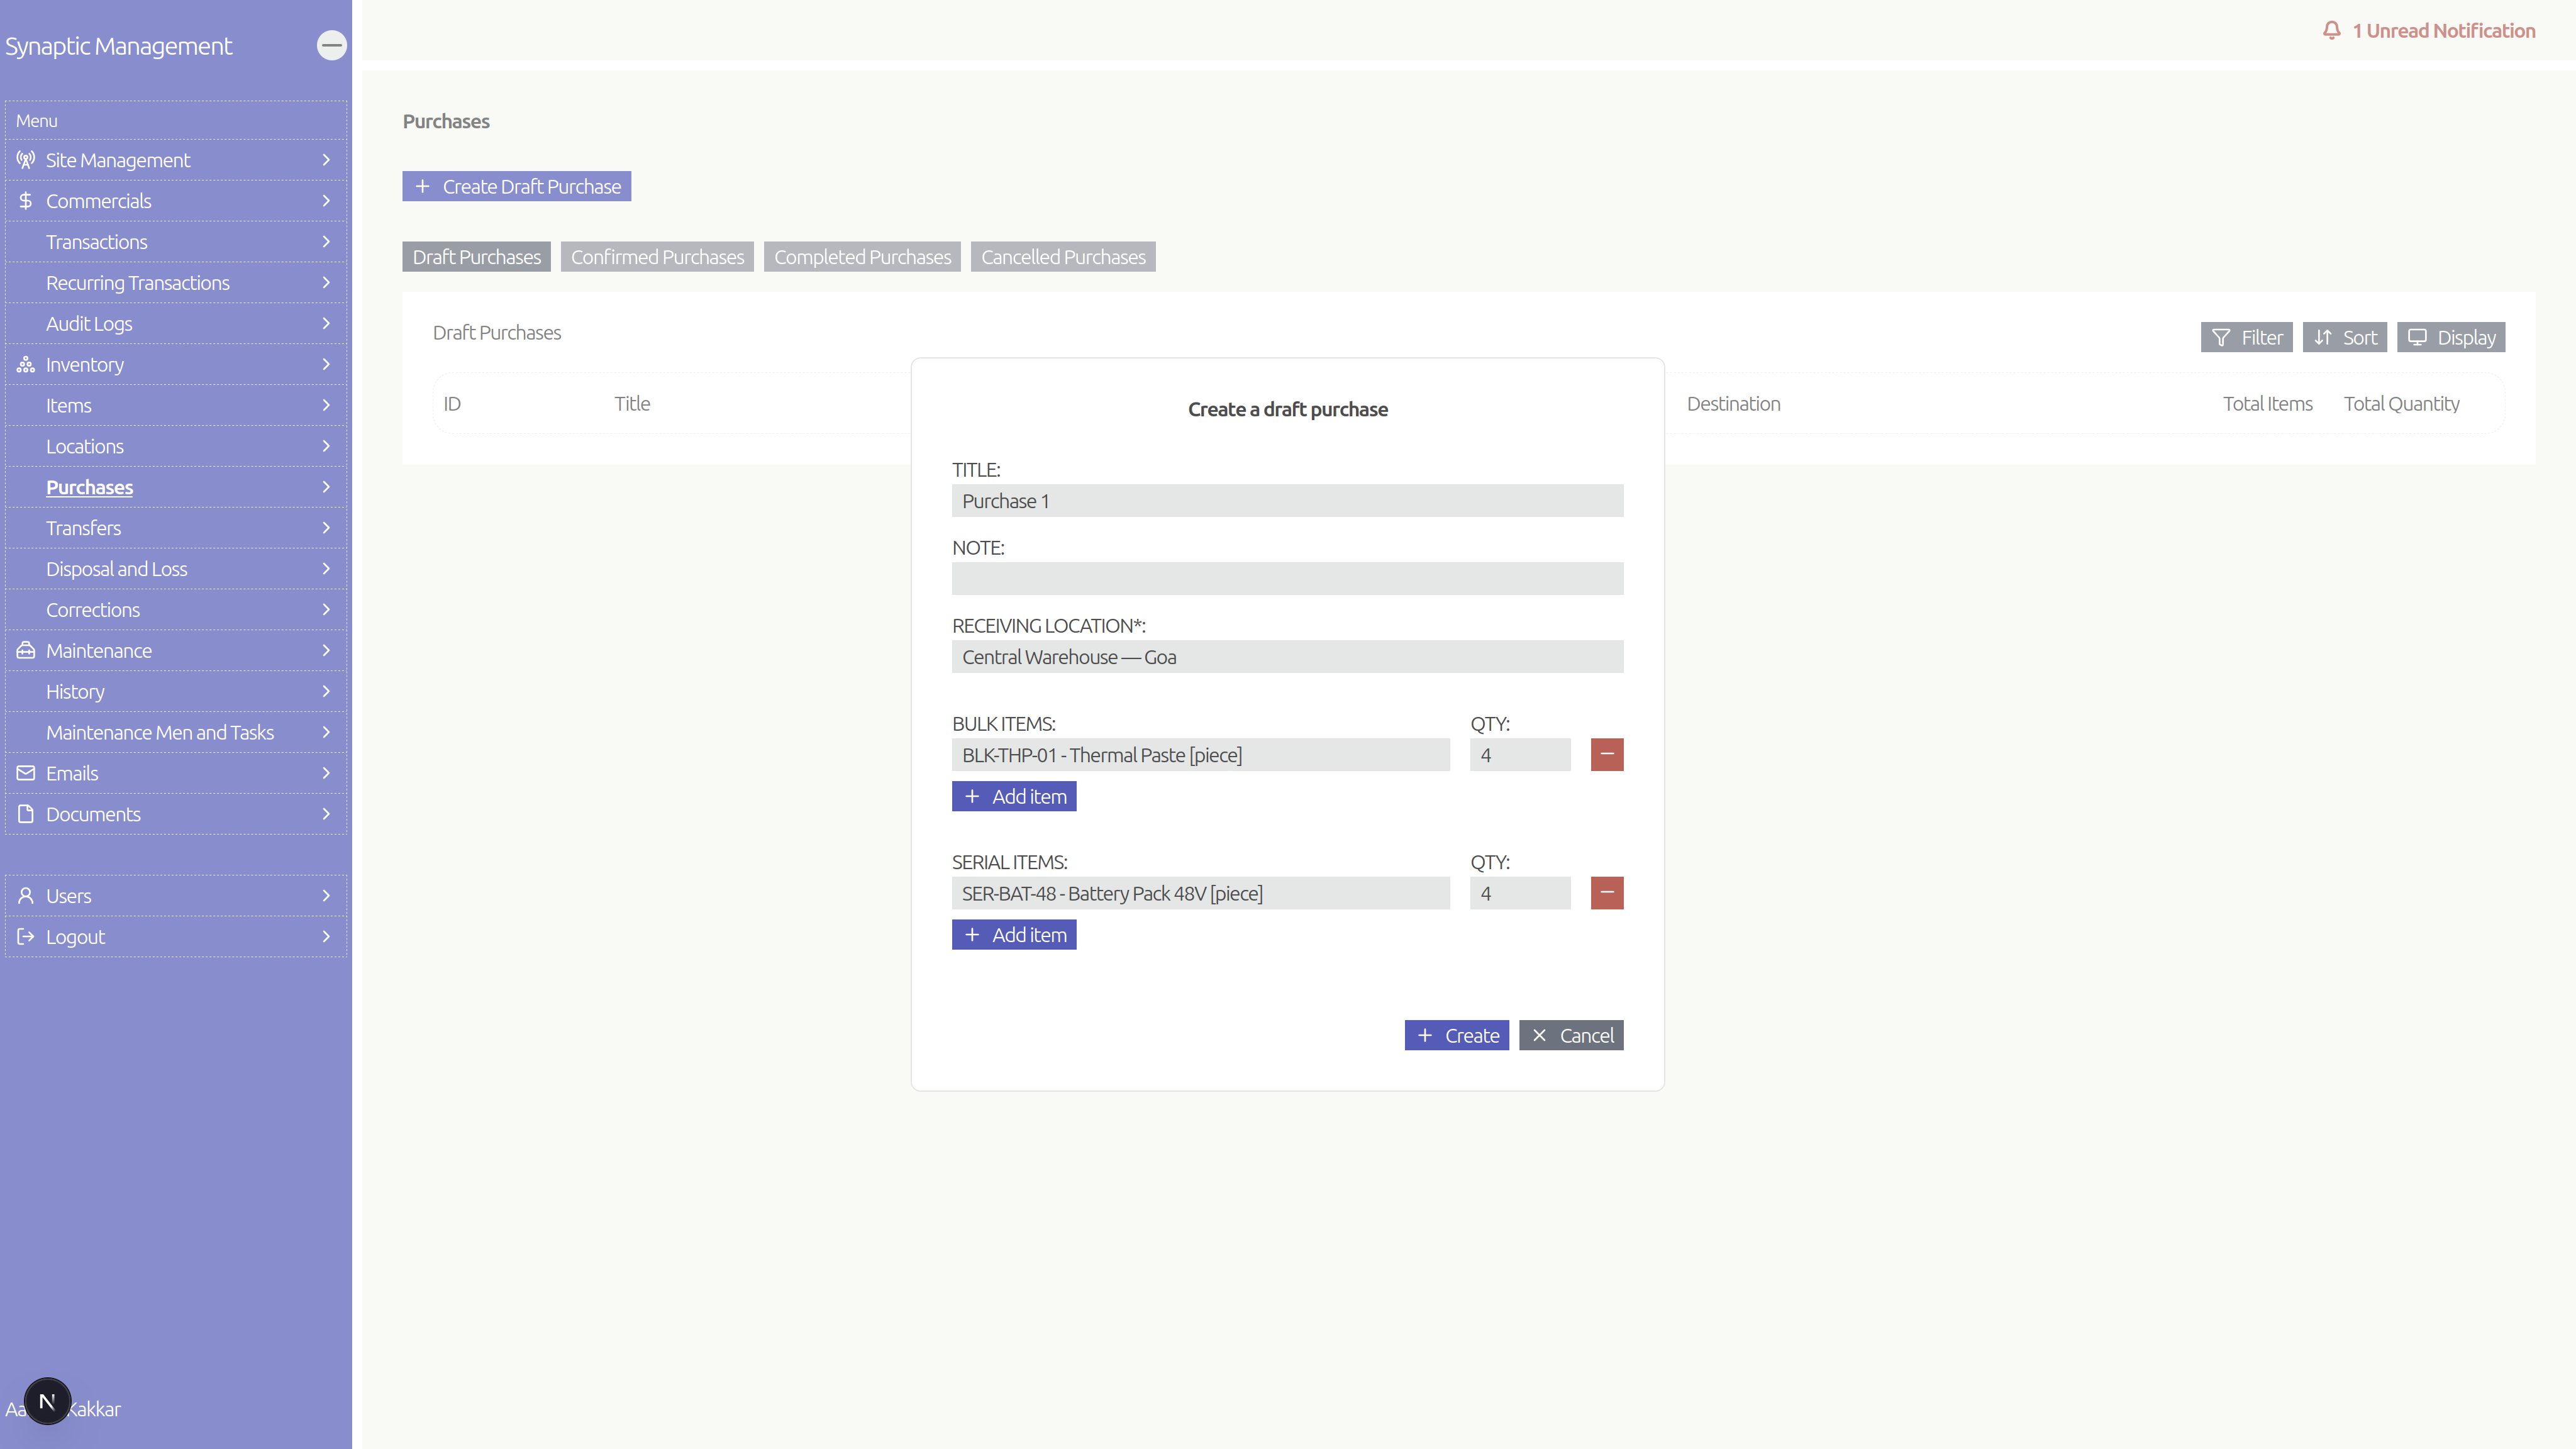Screen dimensions: 2576x1449
Task: Open Purchases in the sidebar menu
Action: 176,488
